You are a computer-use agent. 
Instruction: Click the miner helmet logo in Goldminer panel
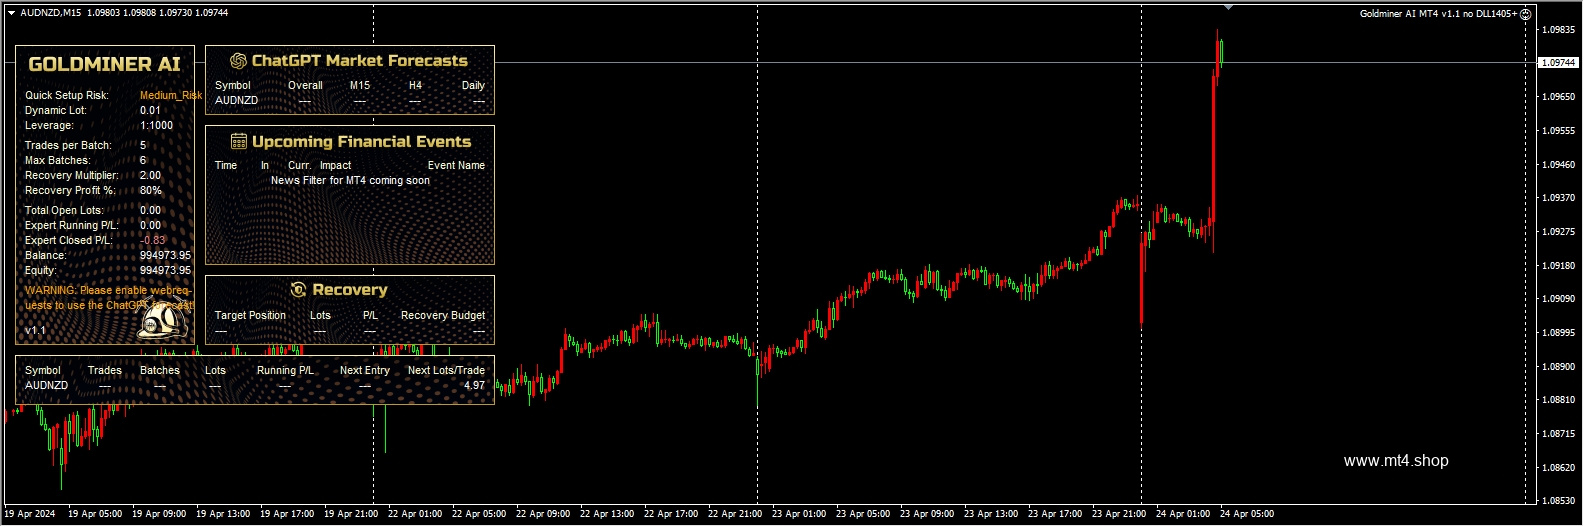click(163, 318)
